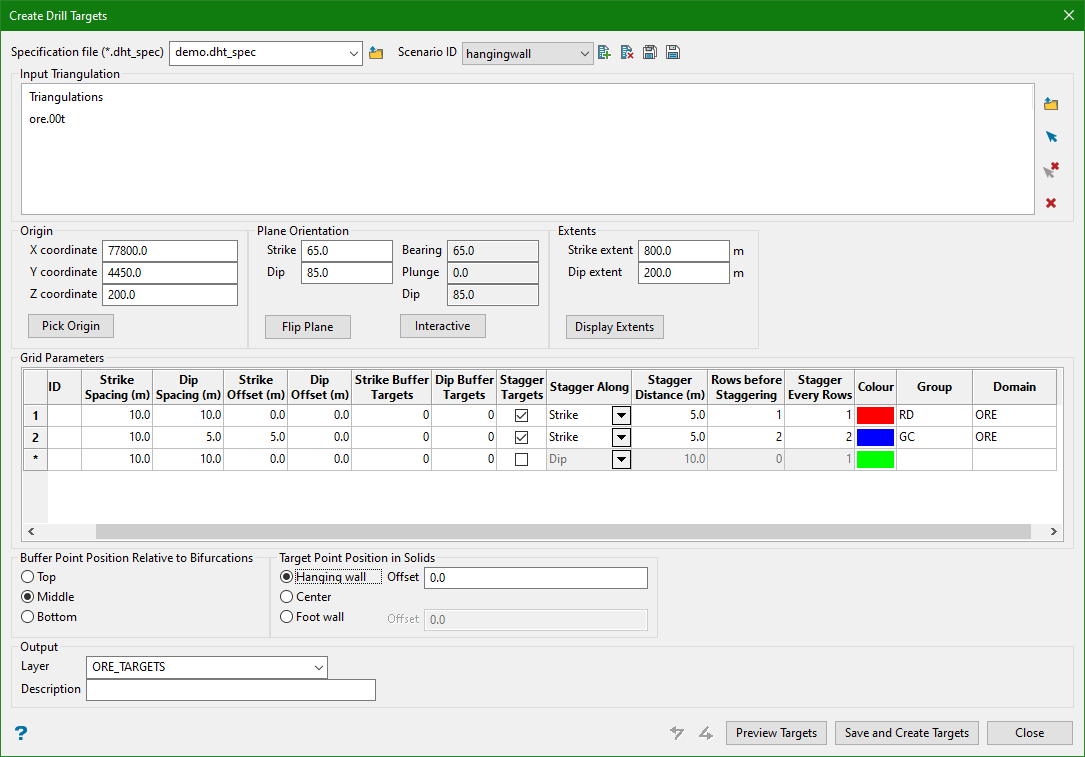Click the Strike extent input field

[x=683, y=251]
